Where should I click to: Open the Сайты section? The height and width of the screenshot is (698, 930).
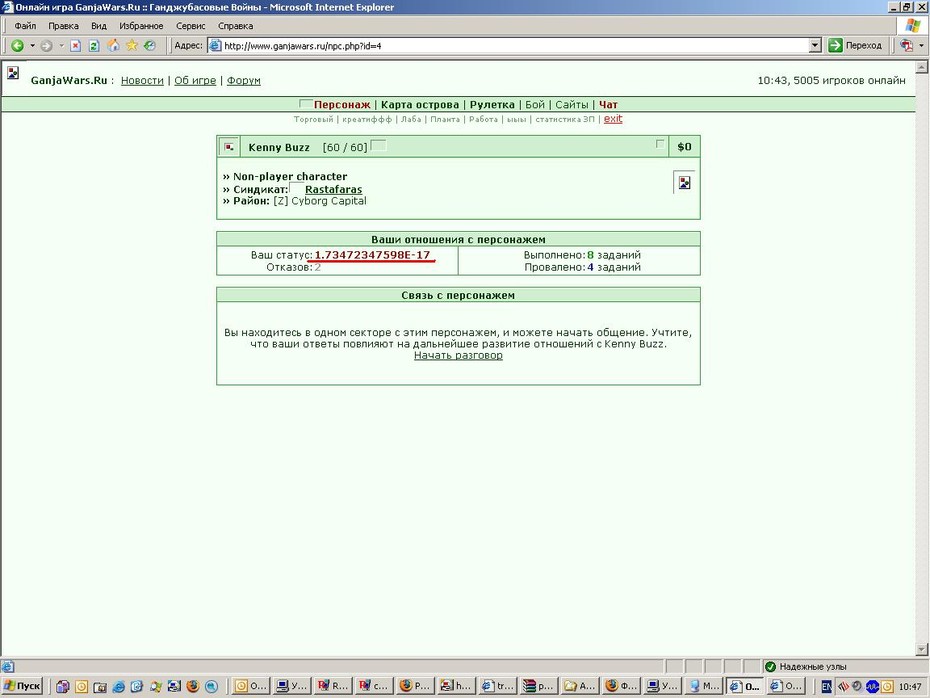[572, 104]
